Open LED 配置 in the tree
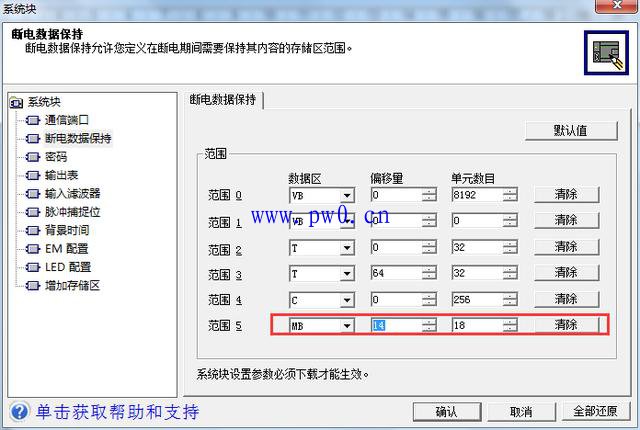640x430 pixels. point(68,267)
